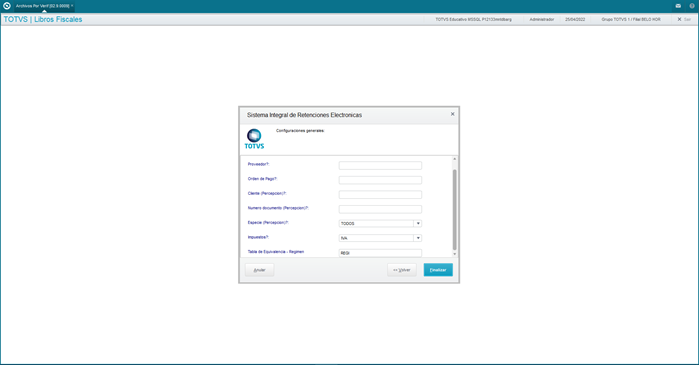Click the dialog scrollbar up arrow

(x=455, y=159)
